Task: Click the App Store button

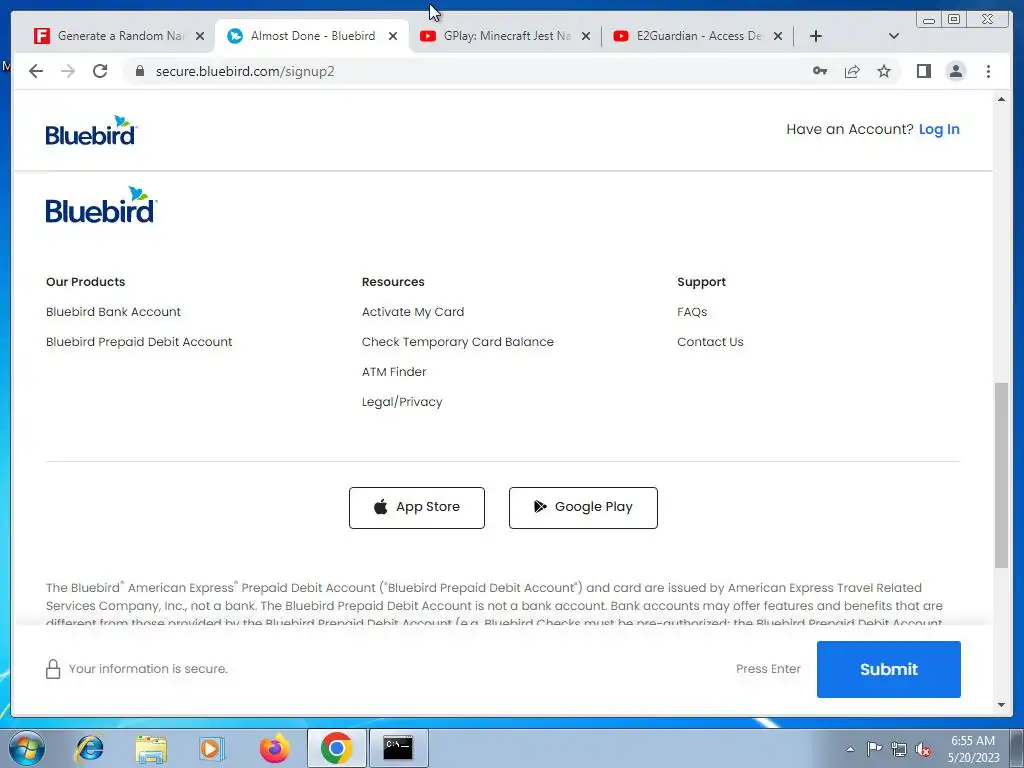Action: coord(417,507)
